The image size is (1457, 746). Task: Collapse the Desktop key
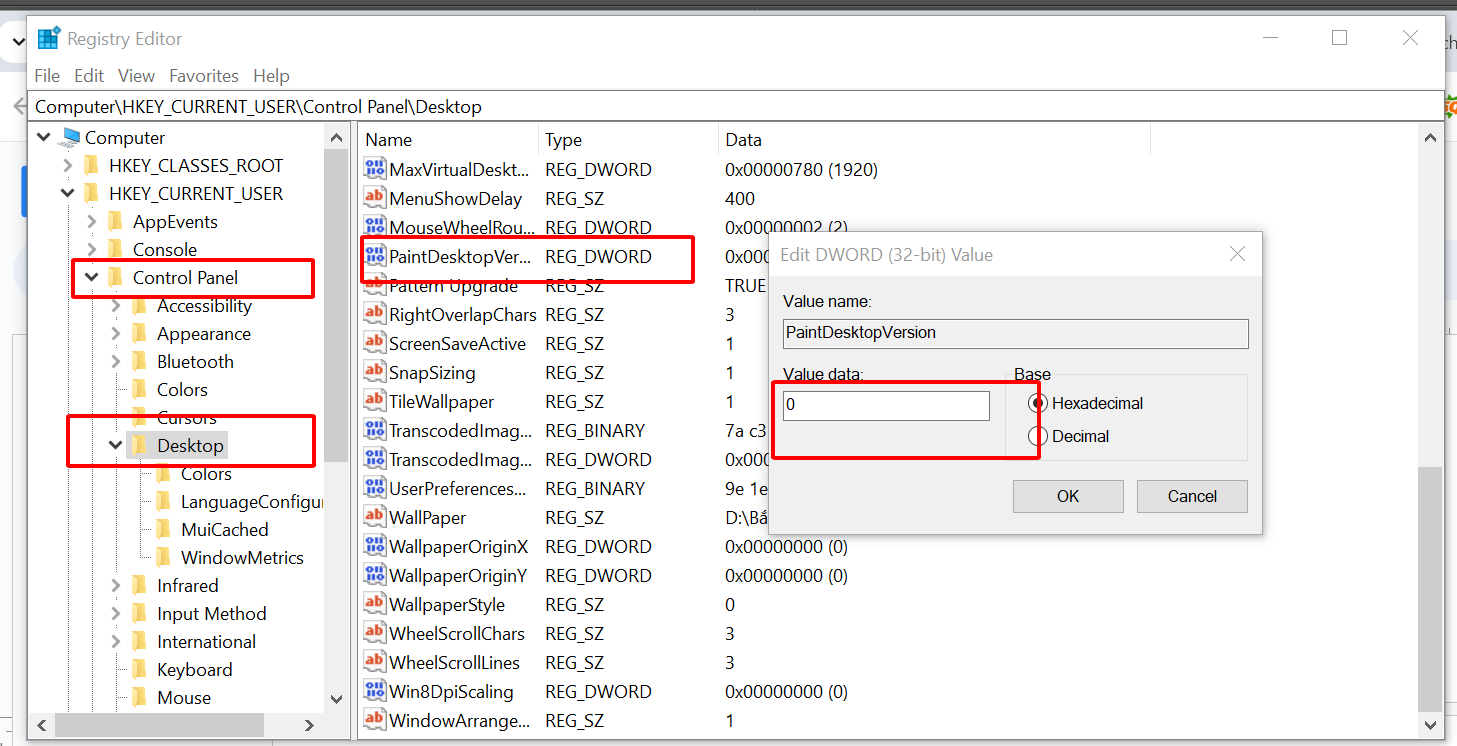115,446
